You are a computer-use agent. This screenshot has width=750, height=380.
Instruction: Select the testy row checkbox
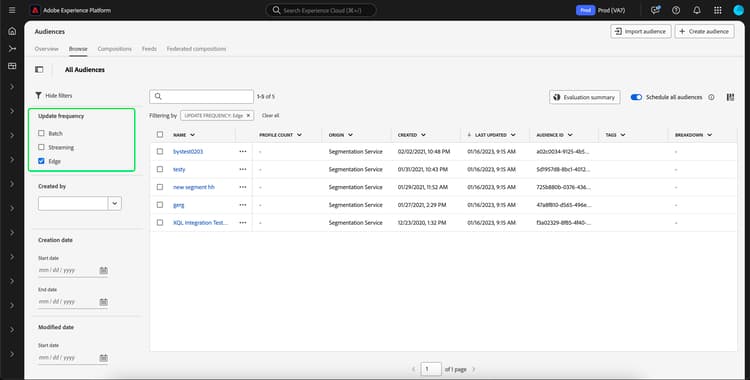tap(160, 169)
